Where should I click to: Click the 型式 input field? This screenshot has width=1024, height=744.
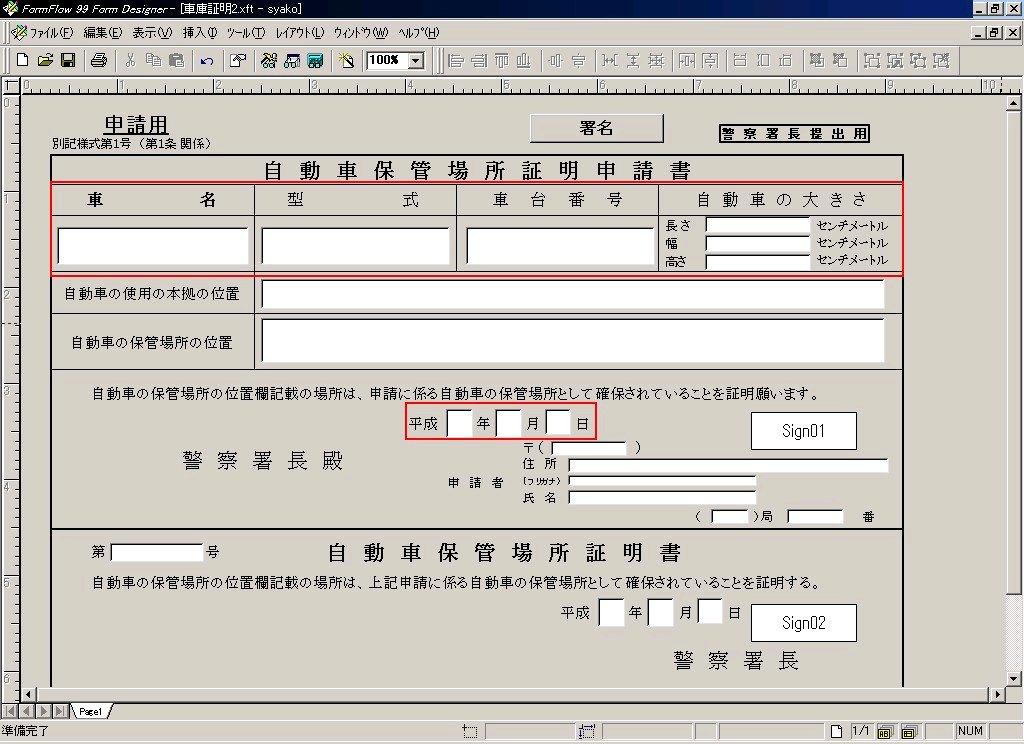pos(355,246)
